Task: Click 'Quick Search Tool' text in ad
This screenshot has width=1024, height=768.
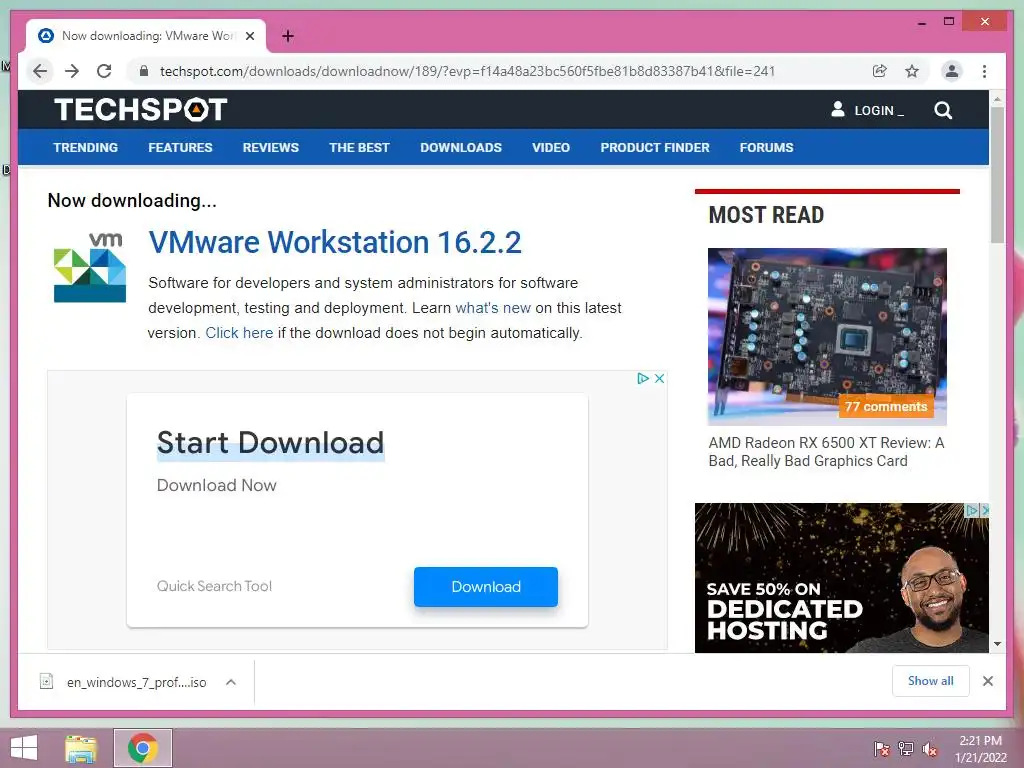Action: [x=214, y=586]
